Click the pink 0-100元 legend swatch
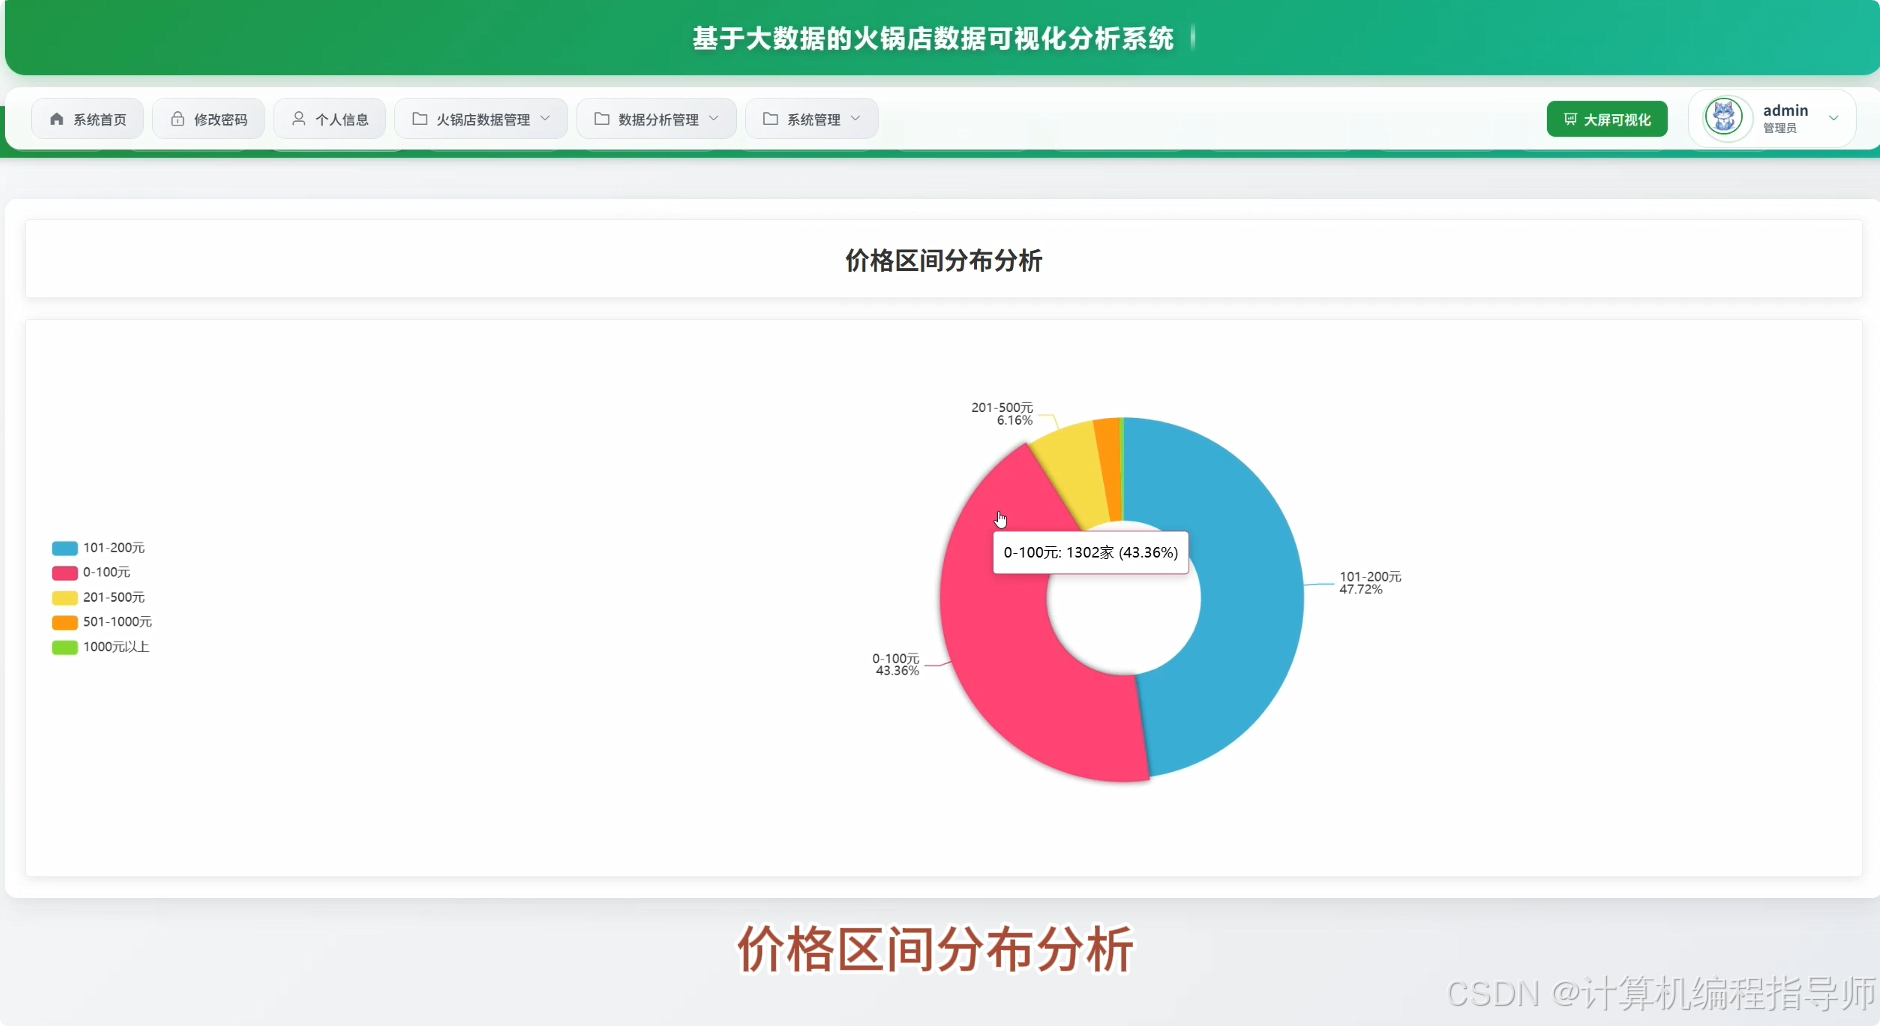The image size is (1880, 1026). pos(65,573)
